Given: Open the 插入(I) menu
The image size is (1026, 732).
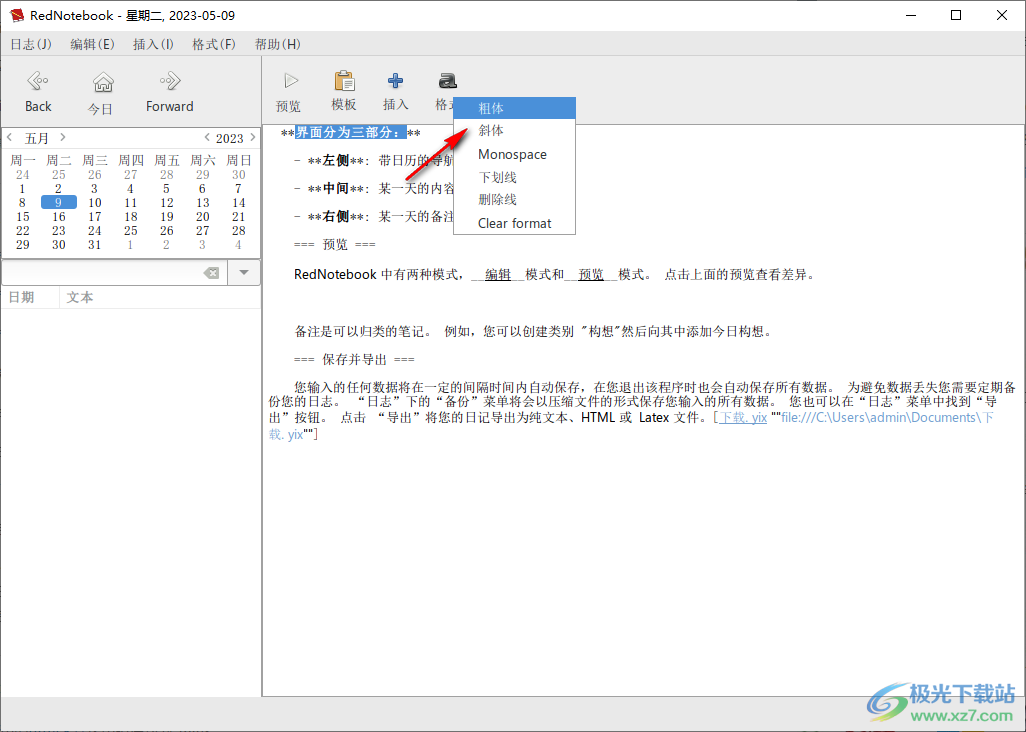Looking at the screenshot, I should point(153,44).
